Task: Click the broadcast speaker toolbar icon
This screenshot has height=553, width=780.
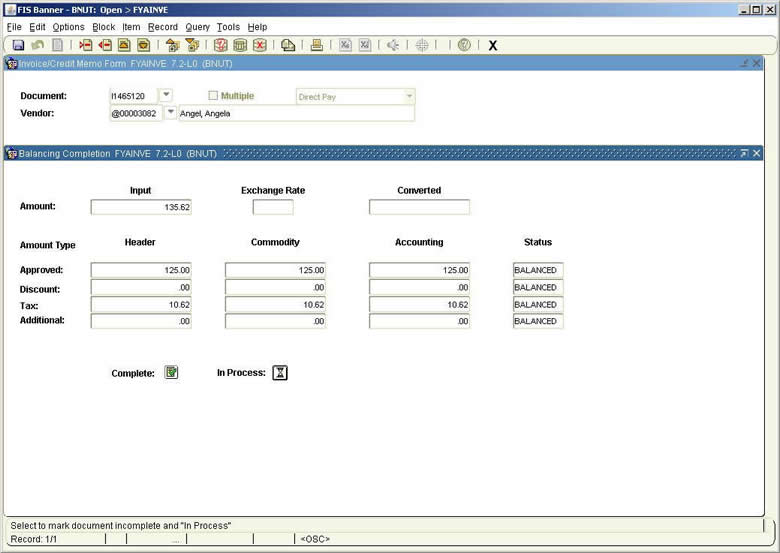Action: (x=393, y=45)
